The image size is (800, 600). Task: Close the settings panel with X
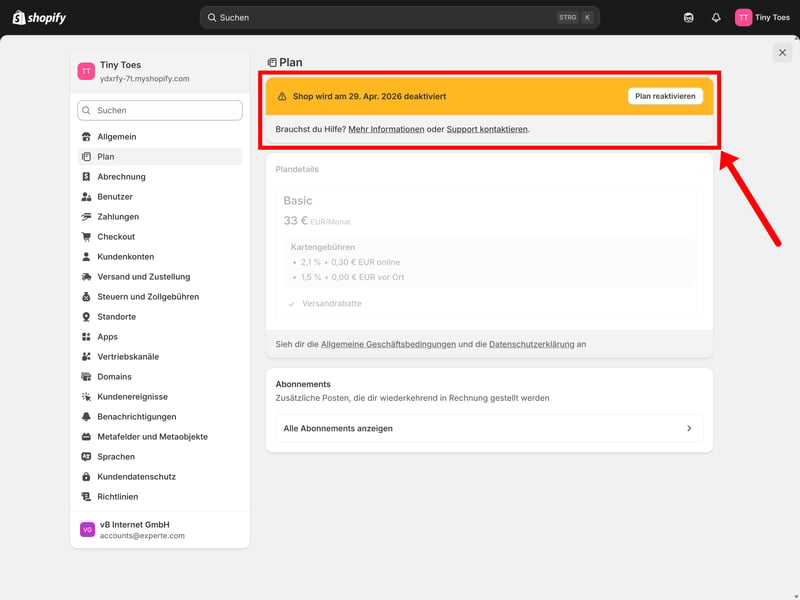point(782,53)
